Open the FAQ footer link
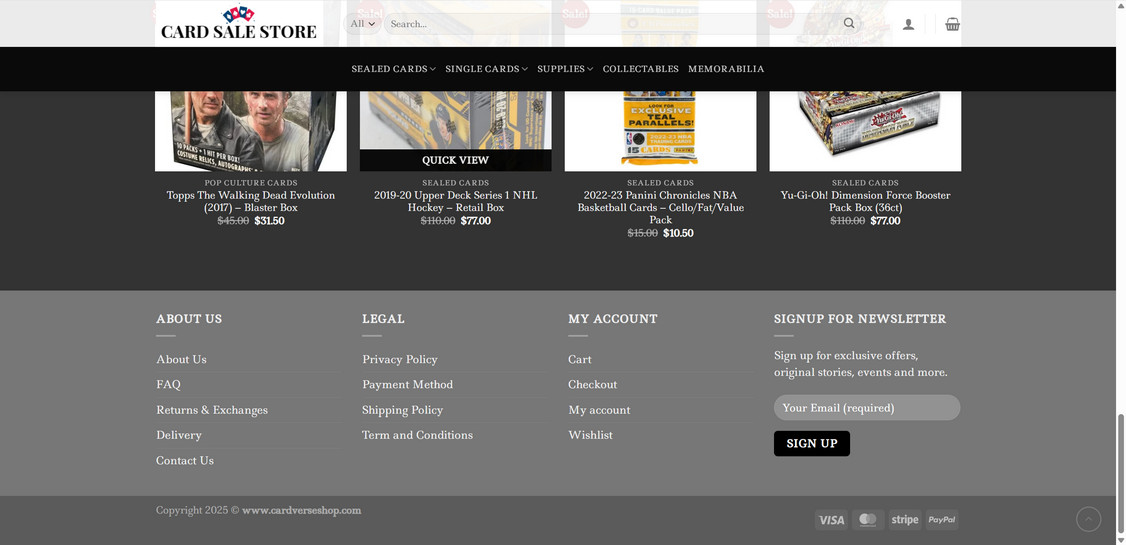Screen dimensions: 1126x545 click(x=168, y=384)
